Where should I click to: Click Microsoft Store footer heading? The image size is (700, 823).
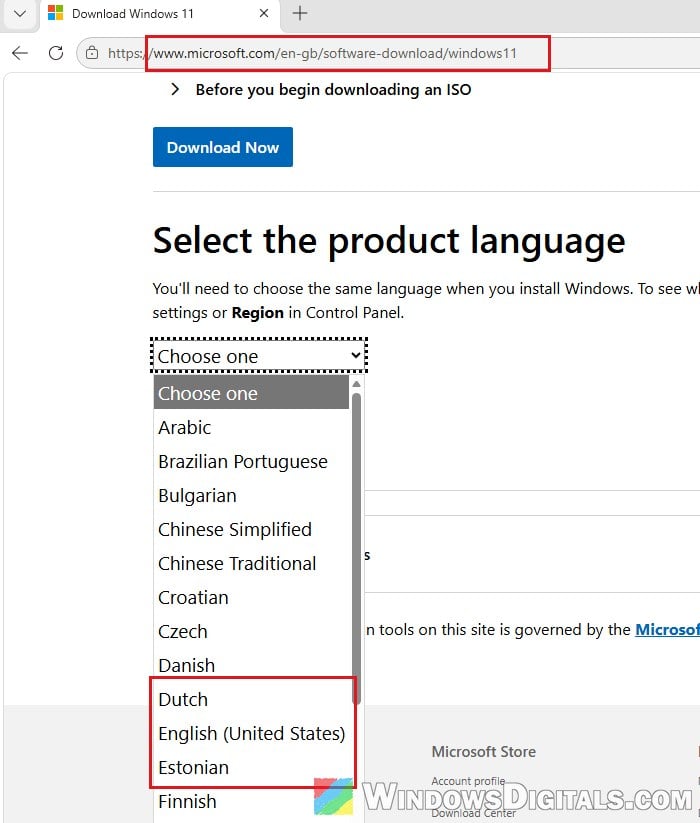484,752
